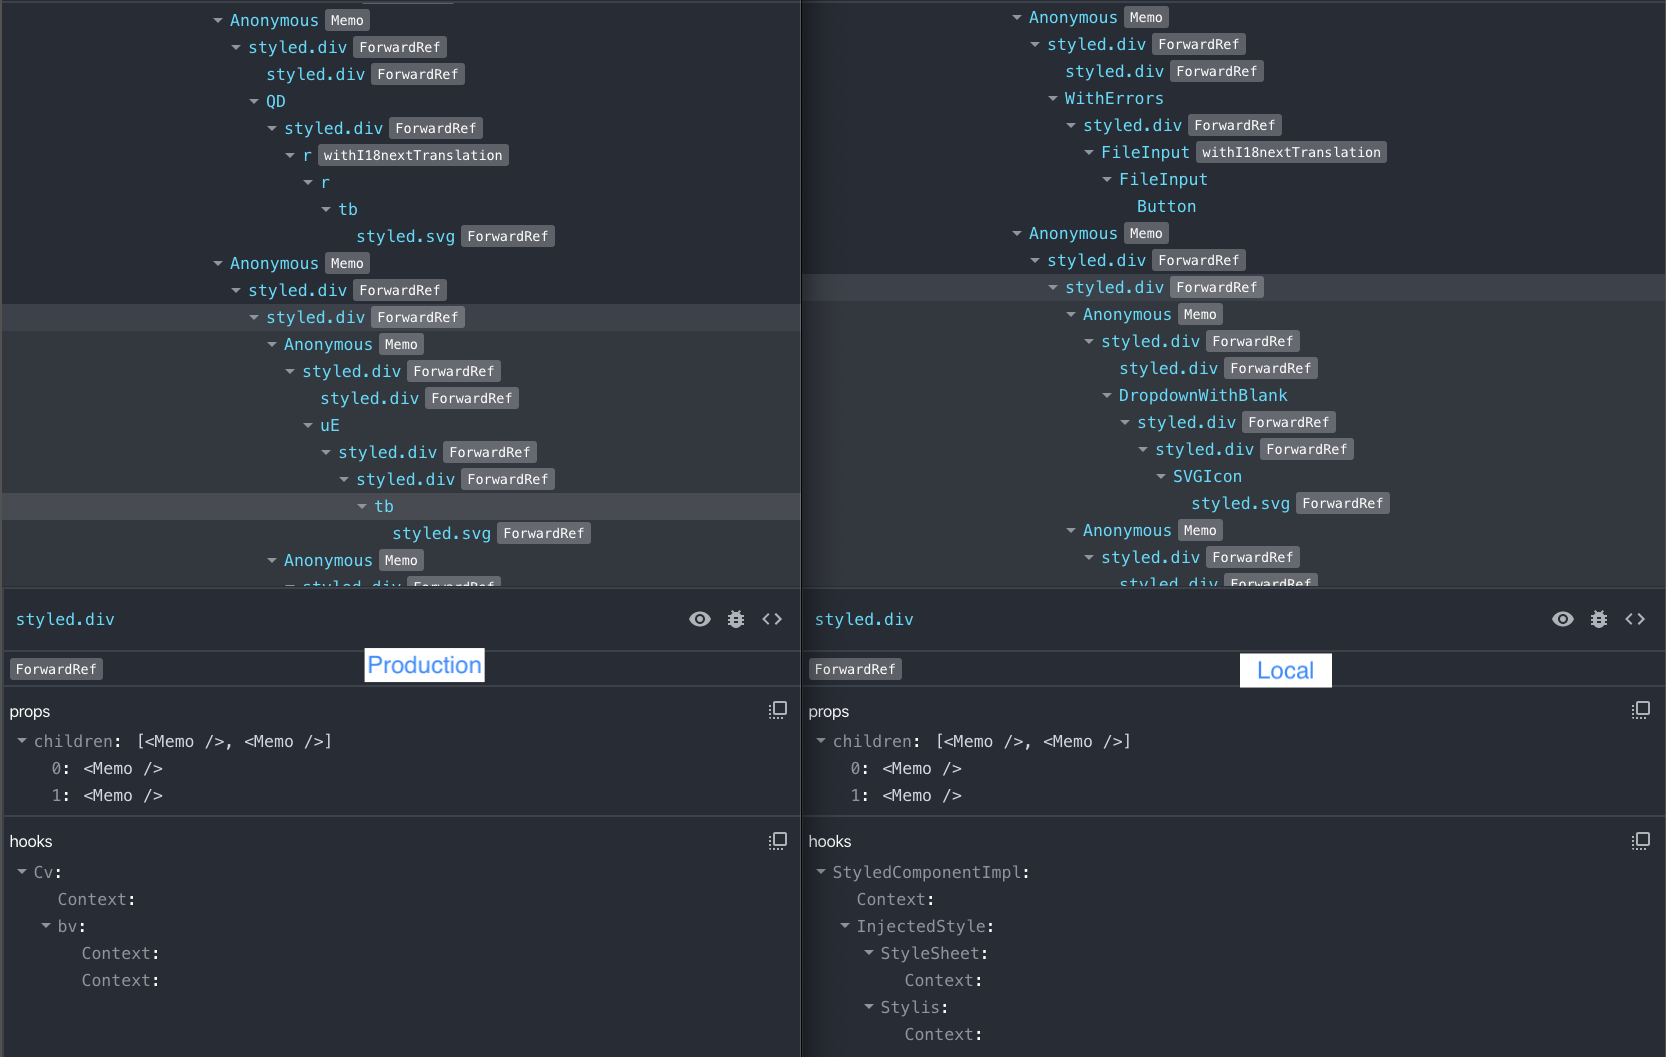Collapse the uE tree node

308,425
